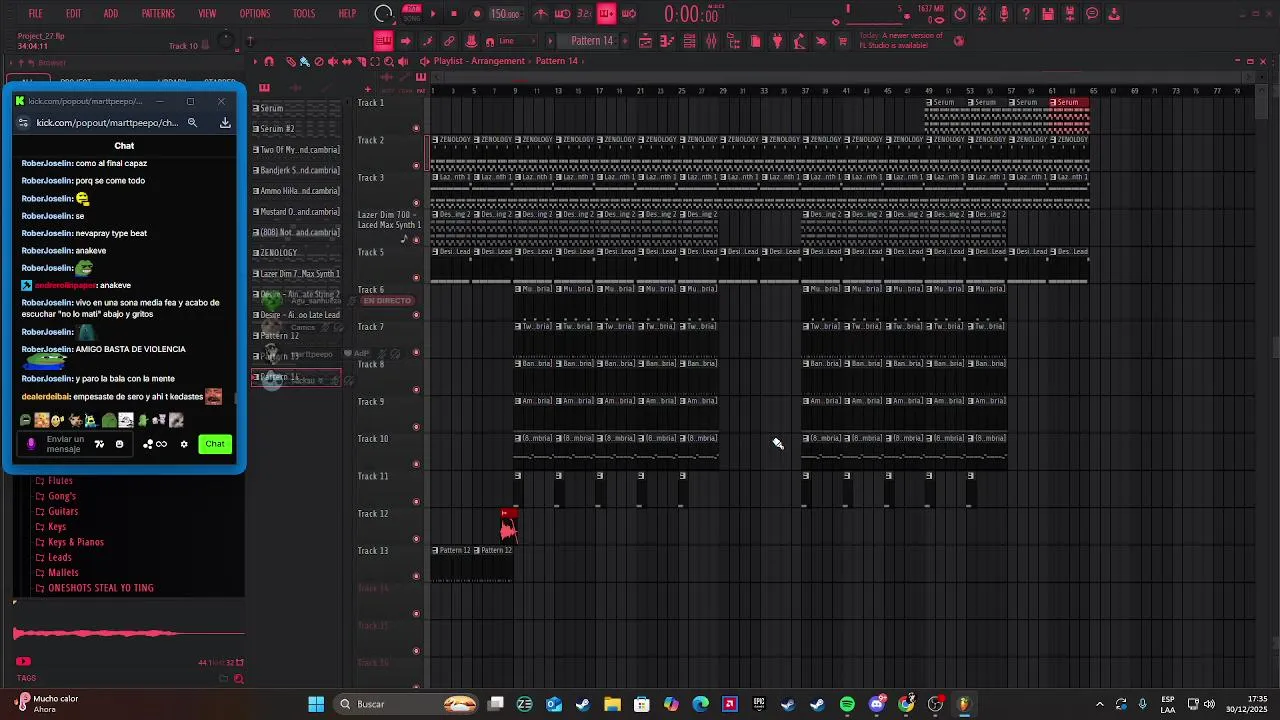The height and width of the screenshot is (720, 1280).
Task: Toggle the metronome button
Action: point(541,14)
